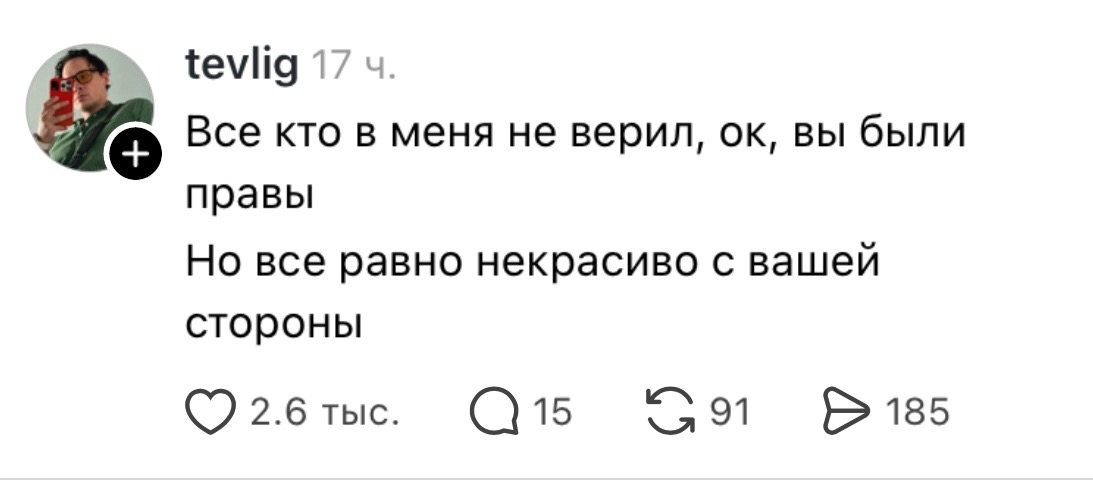
Task: Click the word "стороны" in the post
Action: pos(274,325)
